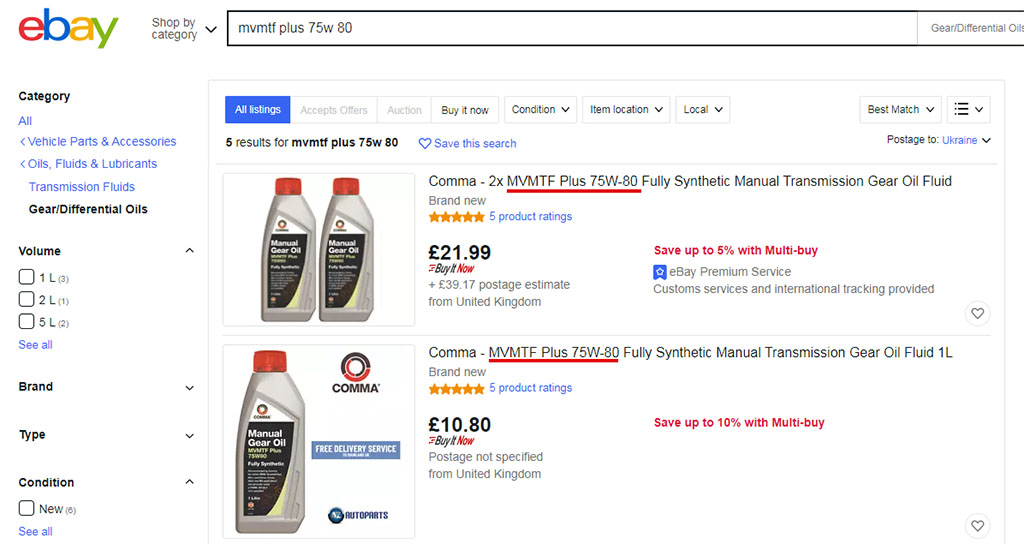Click the £21.99 price
Image resolution: width=1024 pixels, height=544 pixels.
click(459, 252)
